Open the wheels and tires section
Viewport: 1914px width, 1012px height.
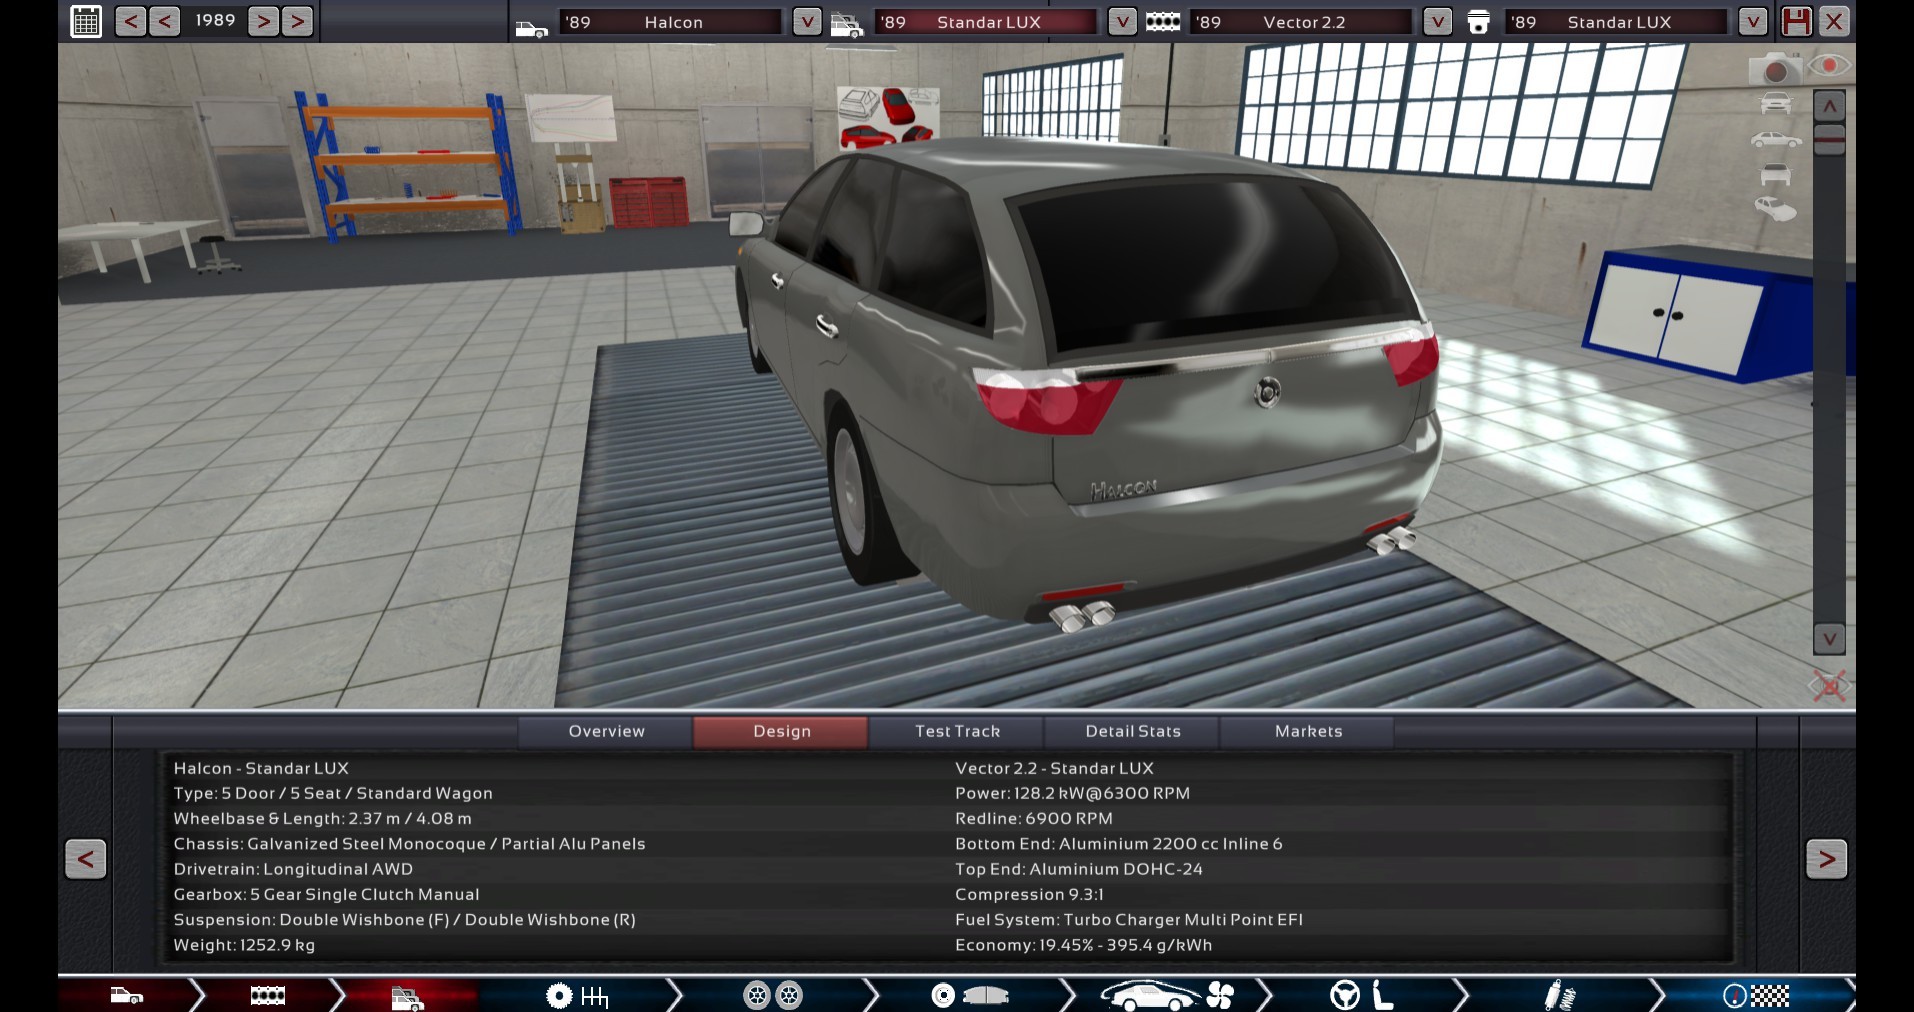773,995
